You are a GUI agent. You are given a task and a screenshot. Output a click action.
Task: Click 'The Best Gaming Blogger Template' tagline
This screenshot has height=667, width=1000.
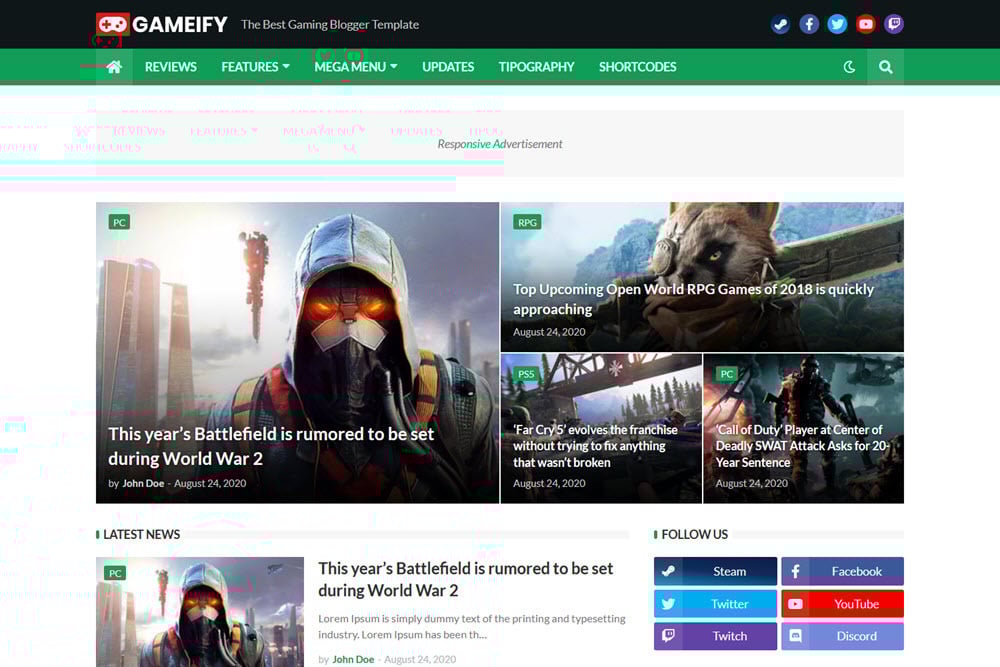[x=330, y=24]
